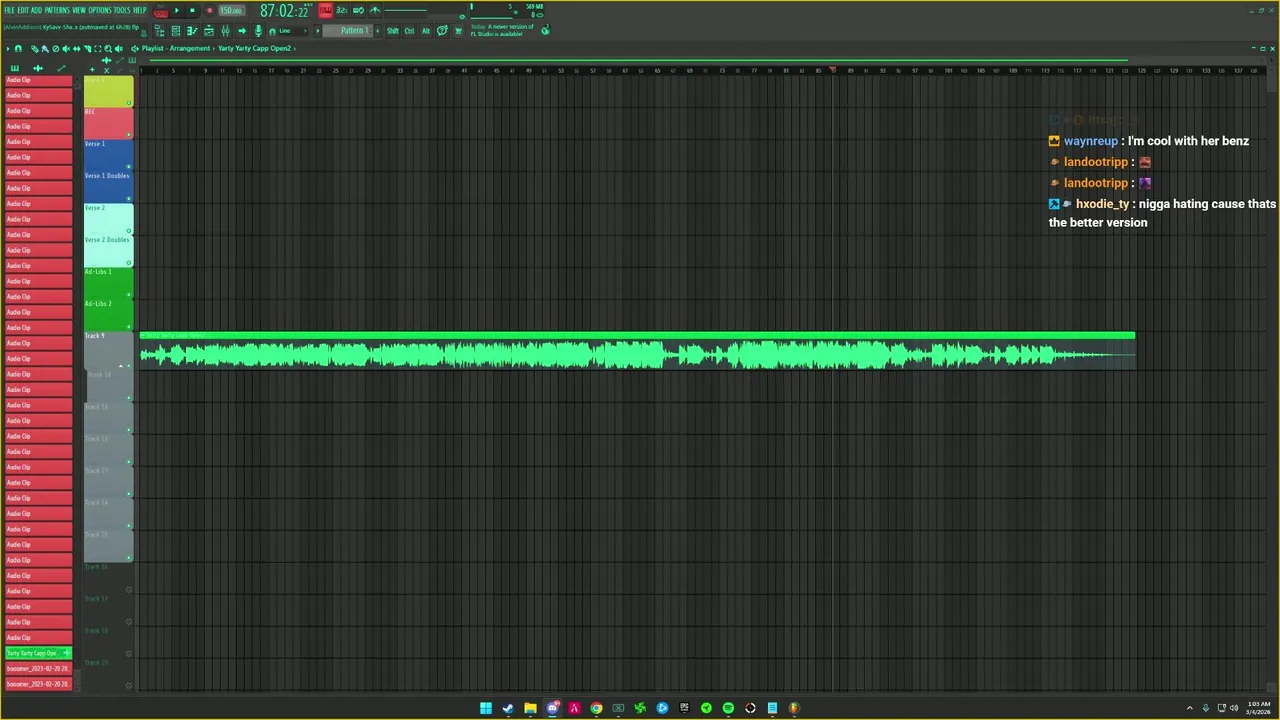Open the TOOLS menu
The height and width of the screenshot is (720, 1280).
(122, 10)
